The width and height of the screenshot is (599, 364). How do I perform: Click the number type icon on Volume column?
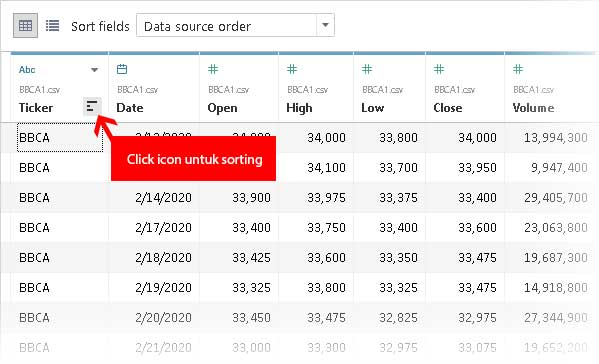[x=518, y=70]
